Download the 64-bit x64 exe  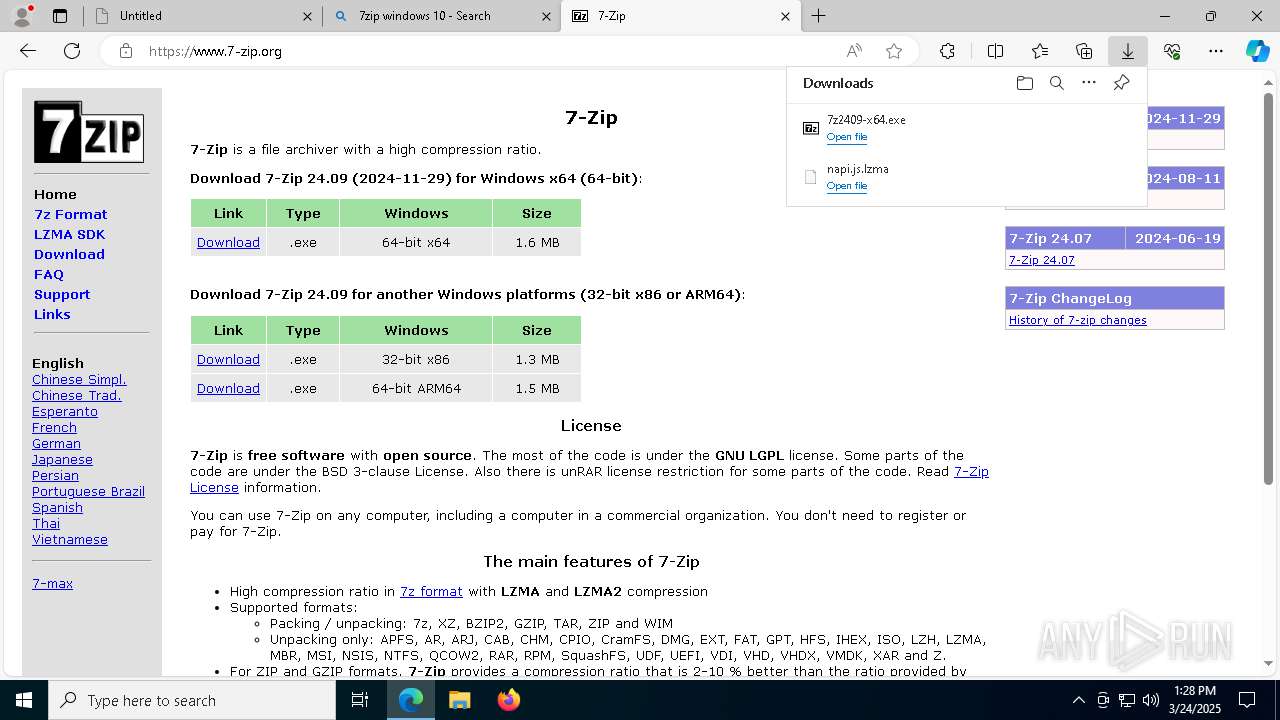coord(228,242)
